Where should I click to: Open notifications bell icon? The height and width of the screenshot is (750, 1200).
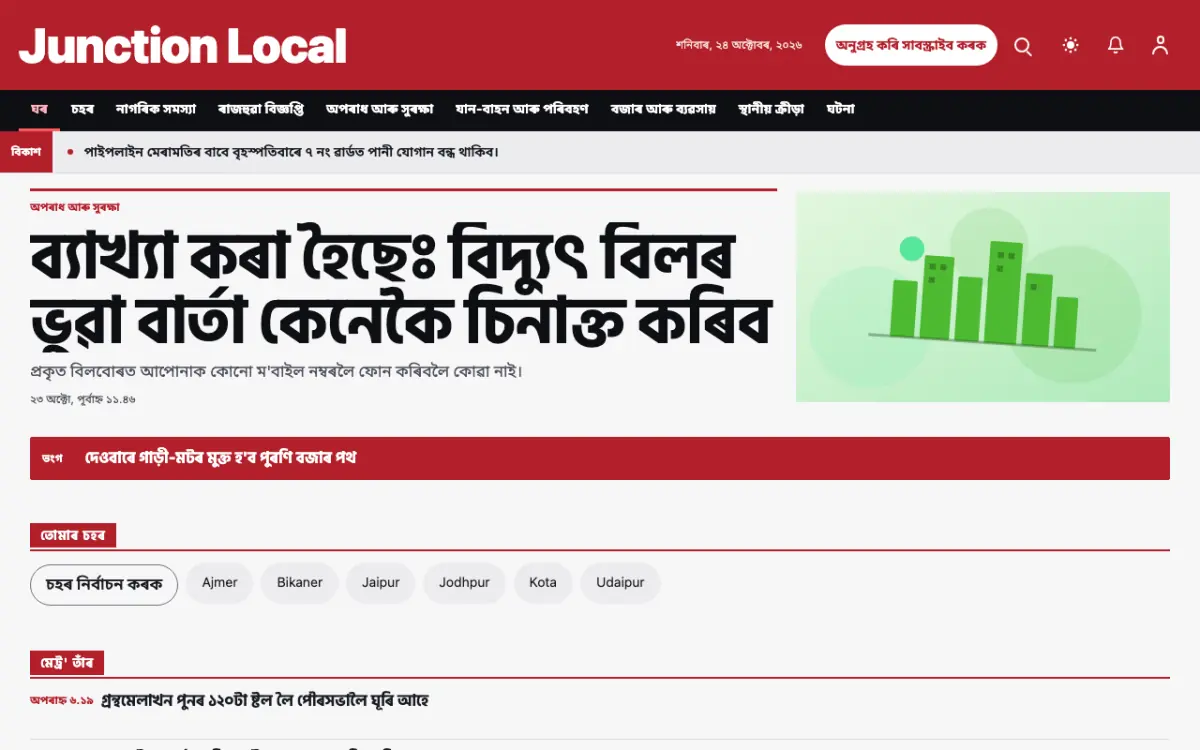(1116, 46)
